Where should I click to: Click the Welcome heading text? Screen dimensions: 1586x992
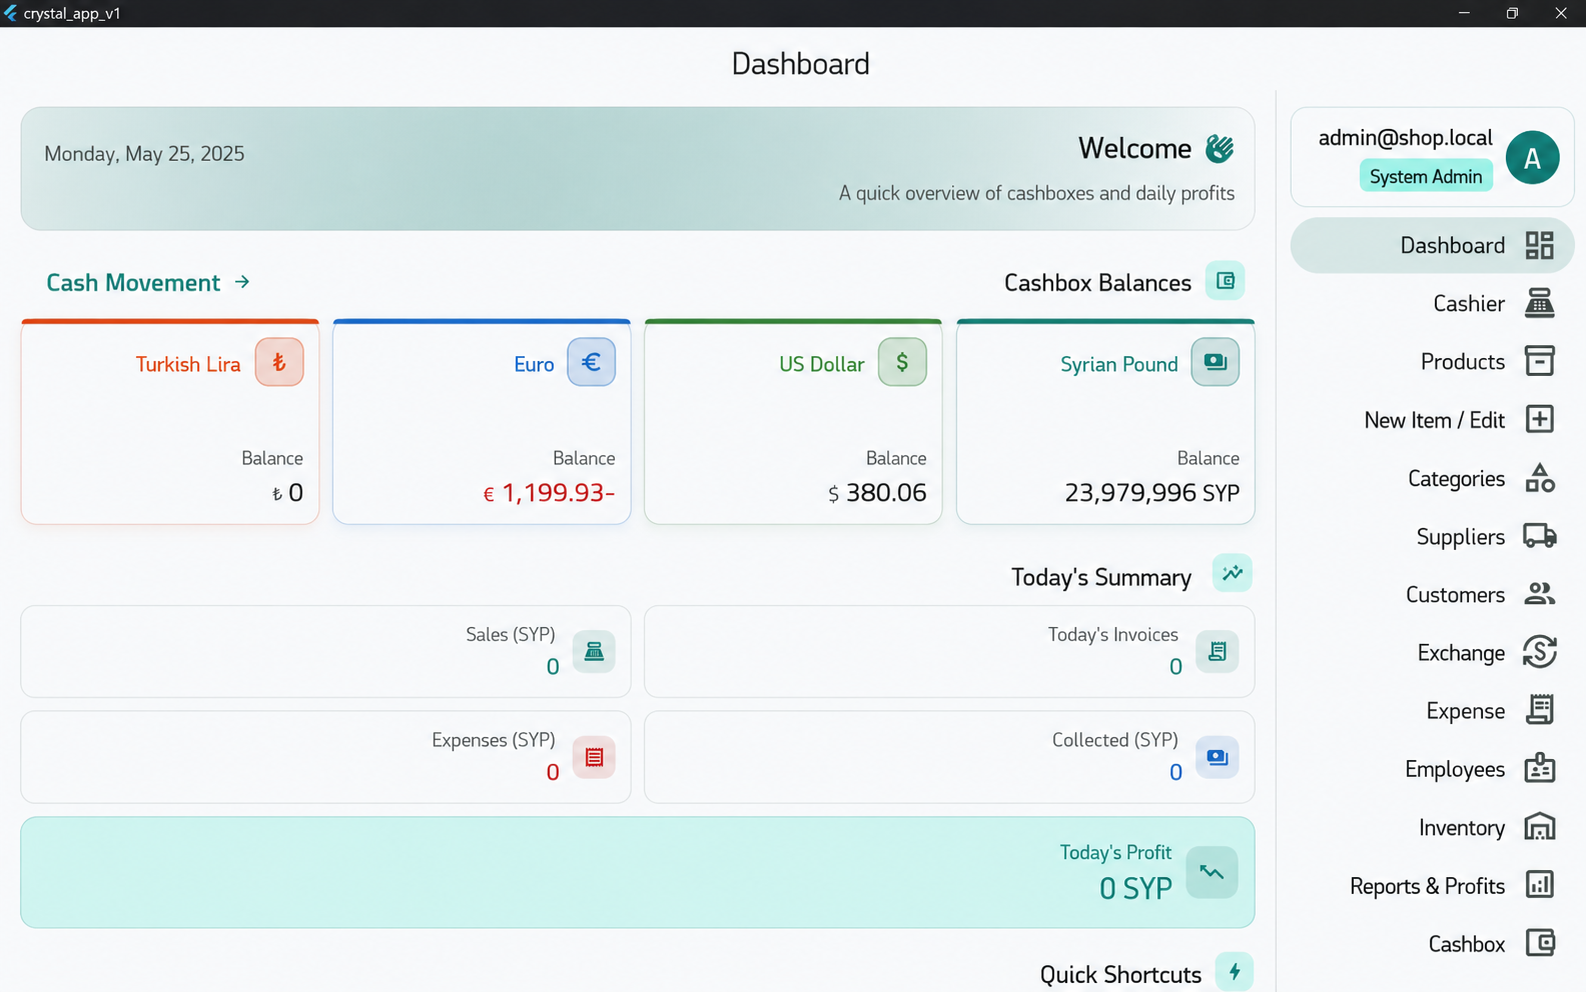click(x=1135, y=149)
